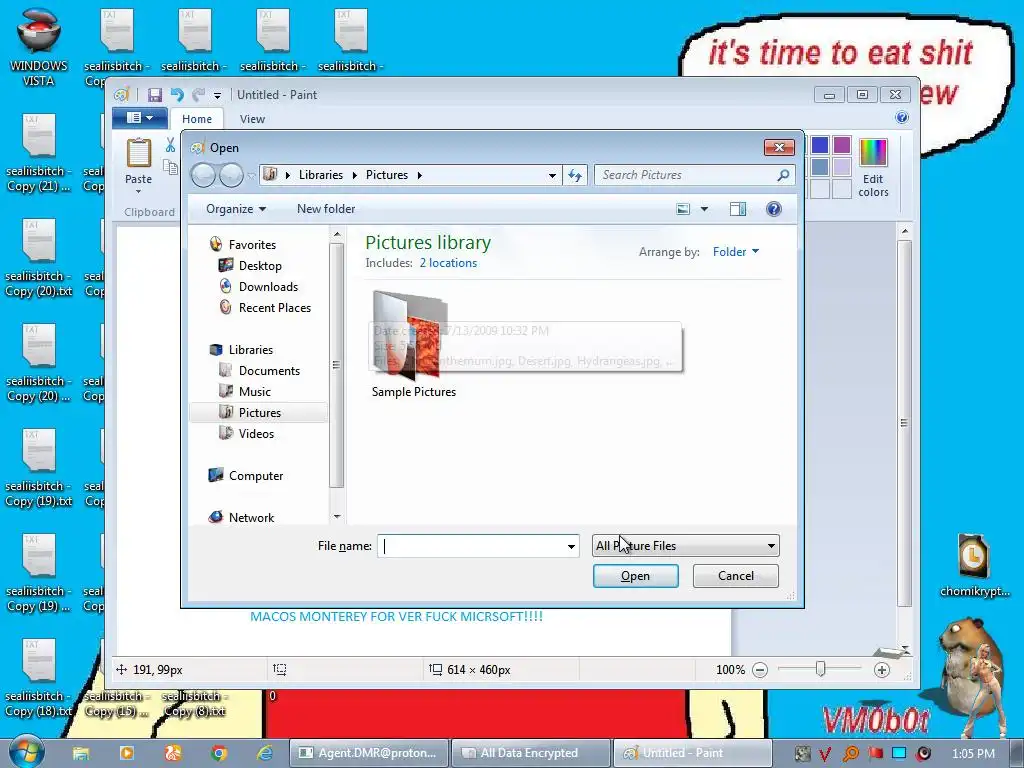Click the Refresh button beside address bar
The height and width of the screenshot is (768, 1024).
coord(575,175)
